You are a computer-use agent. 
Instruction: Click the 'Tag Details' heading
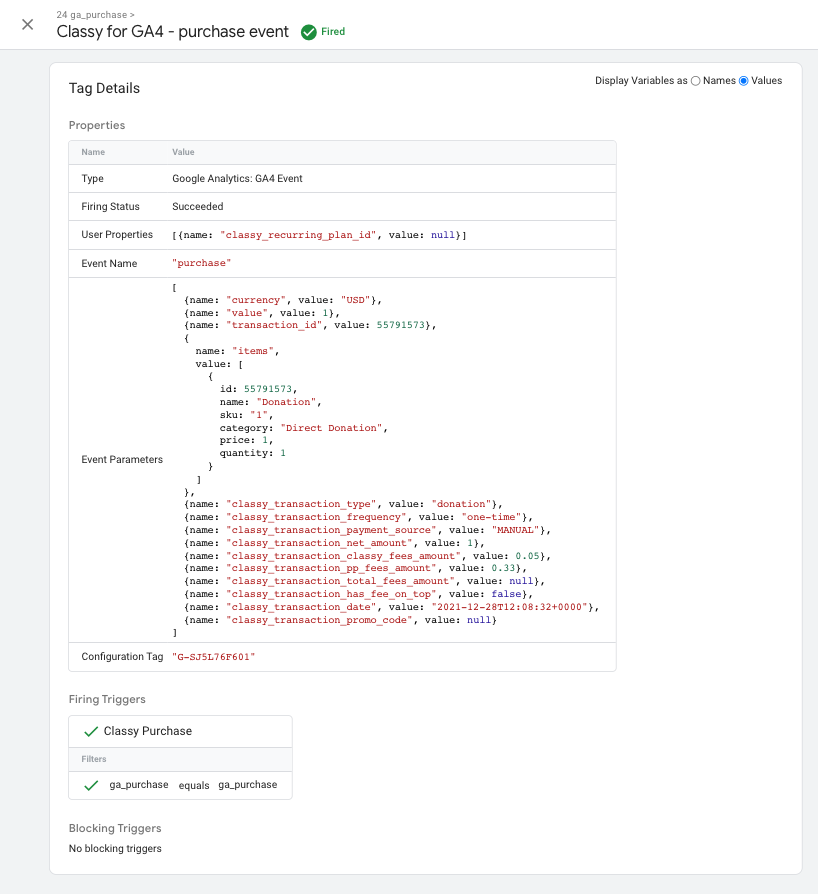click(104, 88)
